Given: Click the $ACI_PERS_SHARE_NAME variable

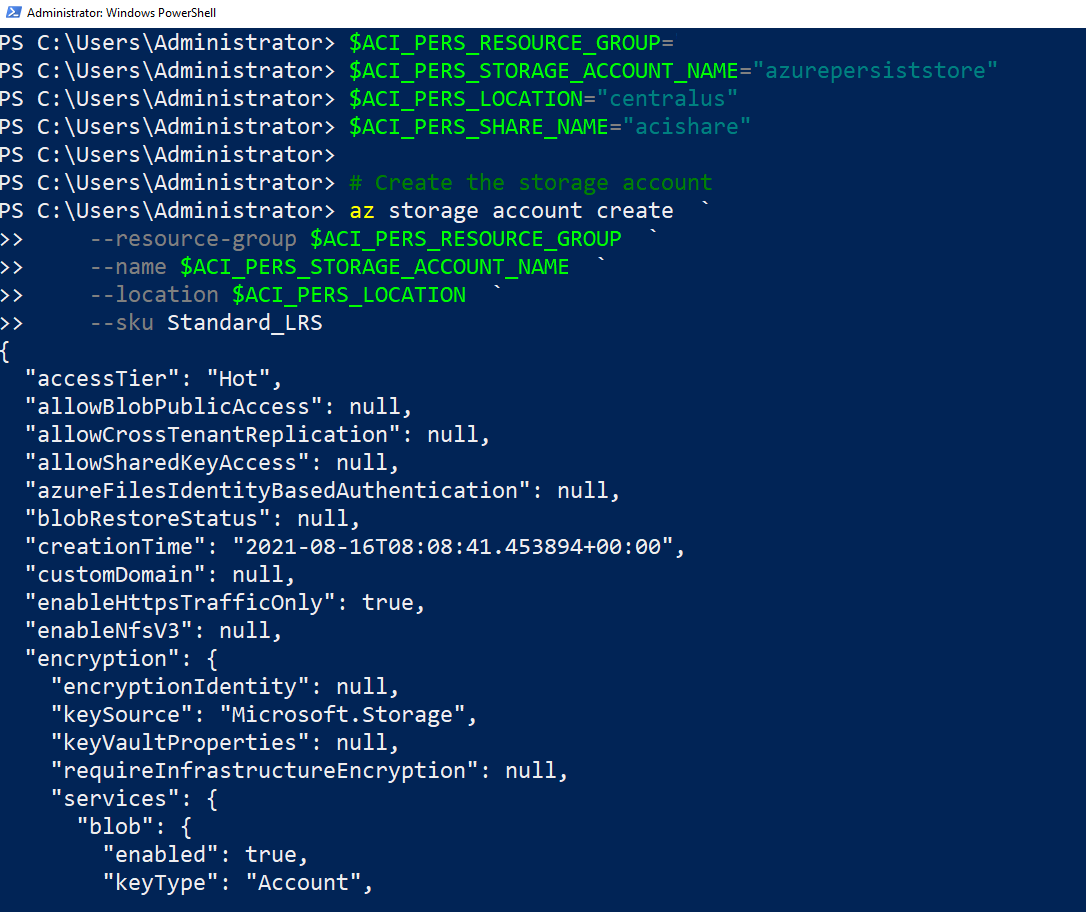Looking at the screenshot, I should 479,127.
